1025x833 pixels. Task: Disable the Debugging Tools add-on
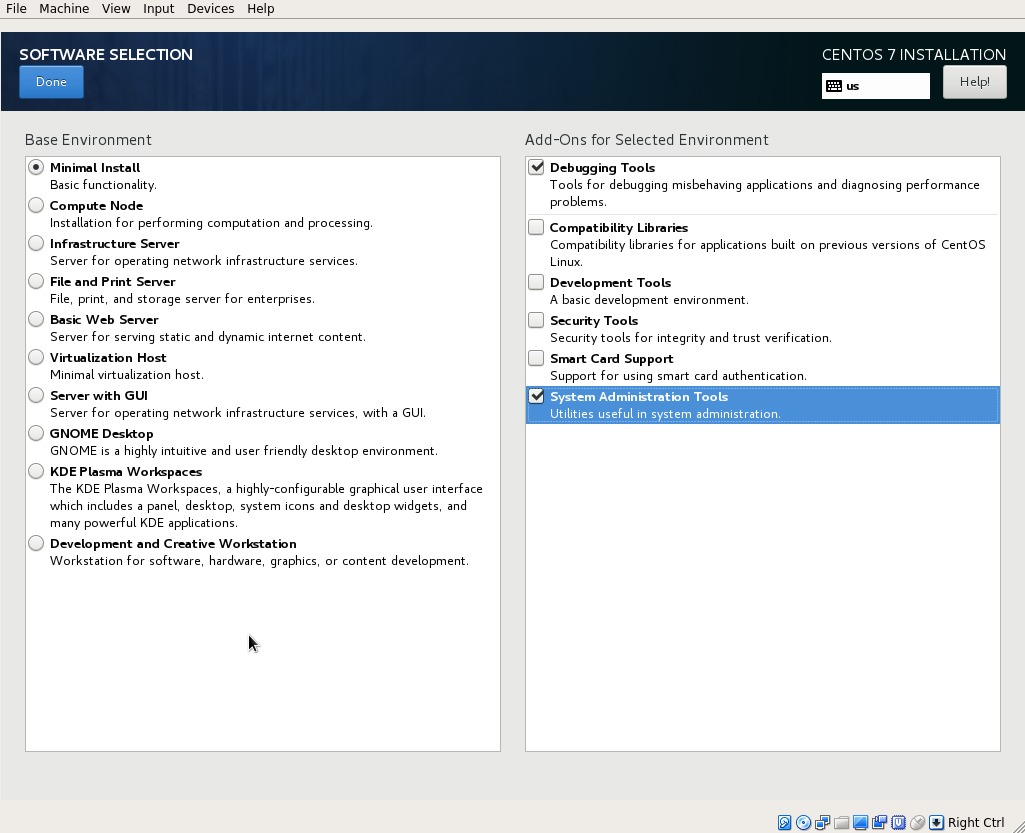pyautogui.click(x=536, y=166)
